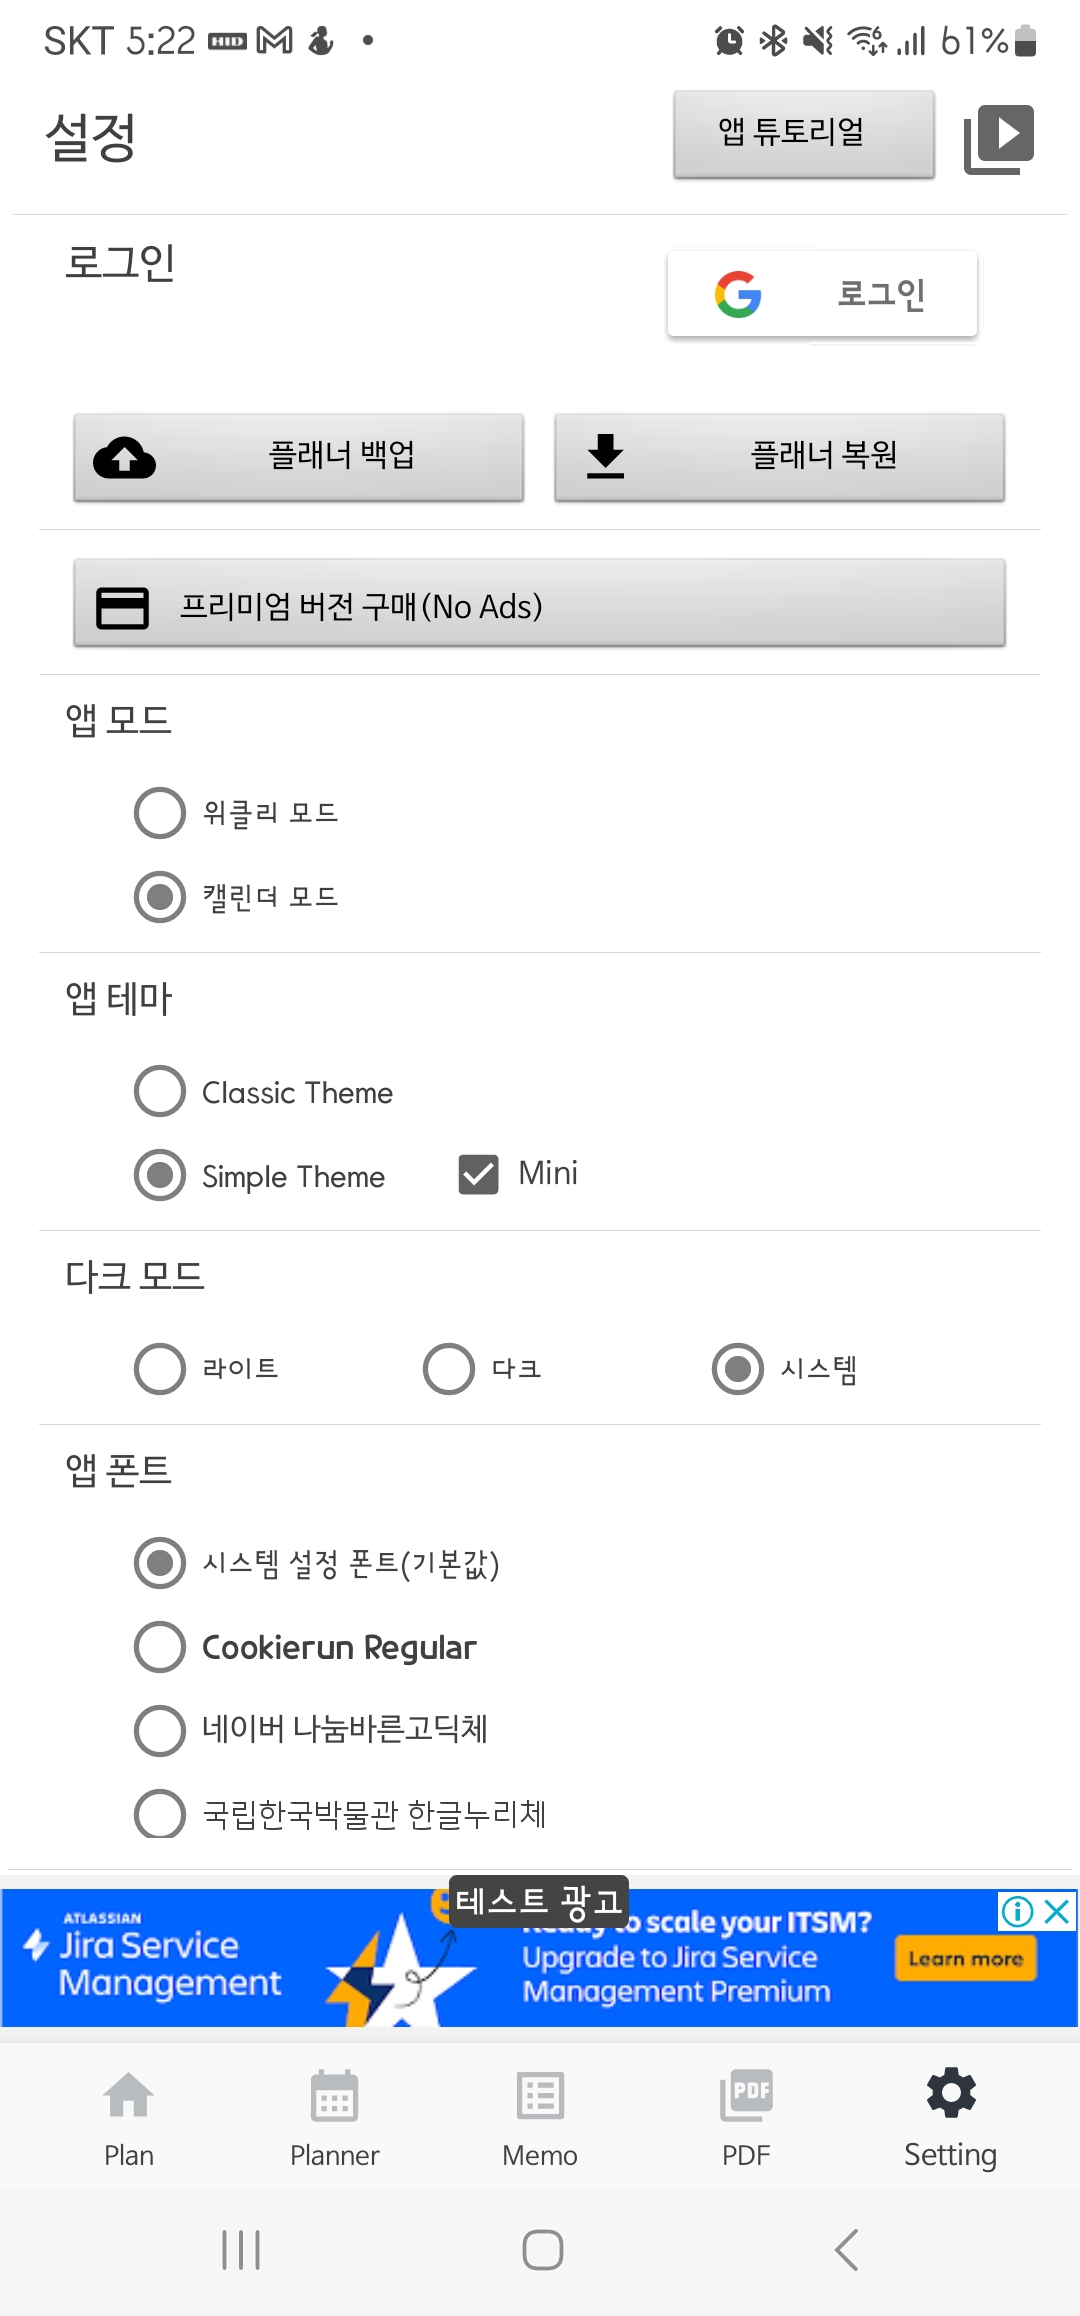Go to Plan home tab
This screenshot has height=2316, width=1080.
[129, 2118]
